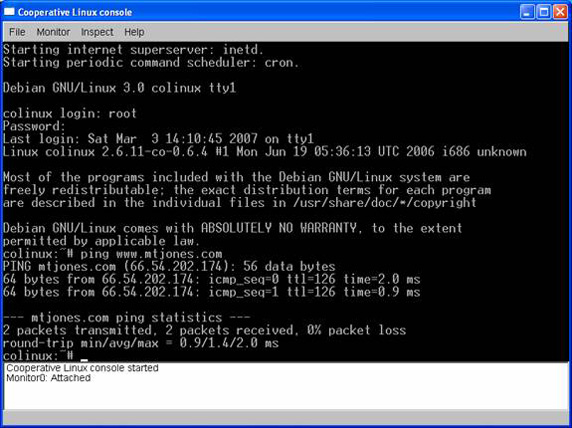Image resolution: width=572 pixels, height=428 pixels.
Task: Open the Monitor menu
Action: [53, 32]
